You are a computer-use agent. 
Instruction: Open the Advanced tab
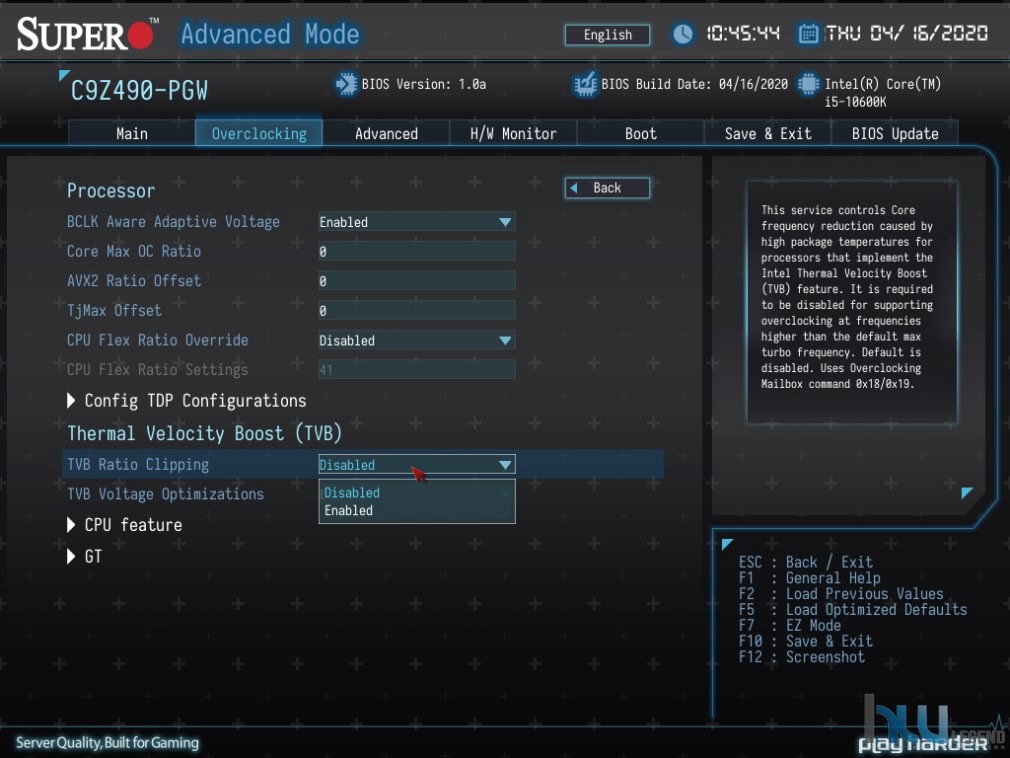(x=386, y=133)
